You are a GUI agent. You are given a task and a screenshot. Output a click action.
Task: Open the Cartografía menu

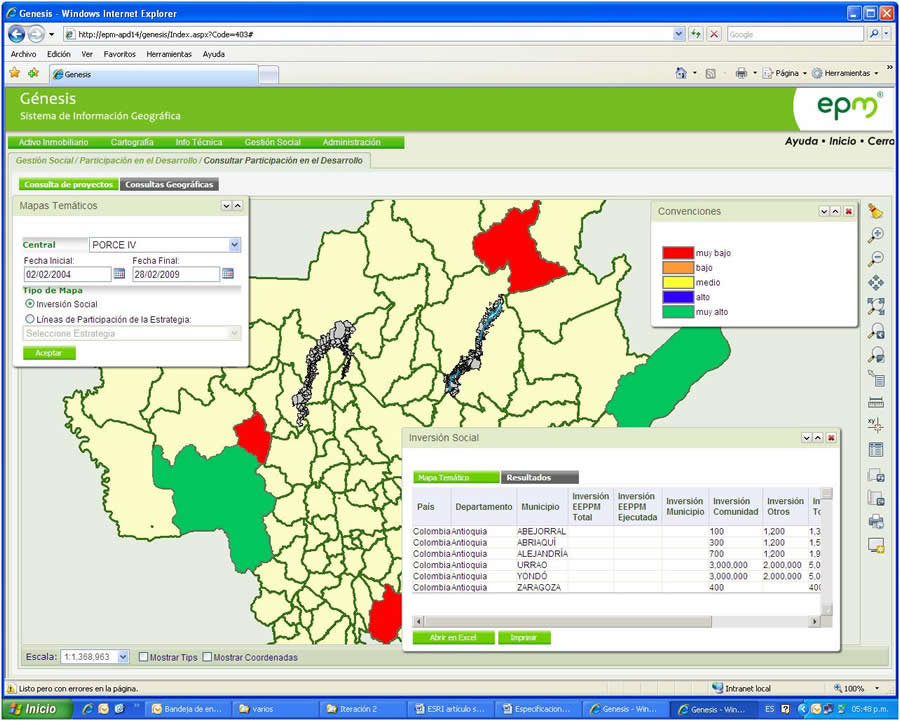(x=132, y=142)
